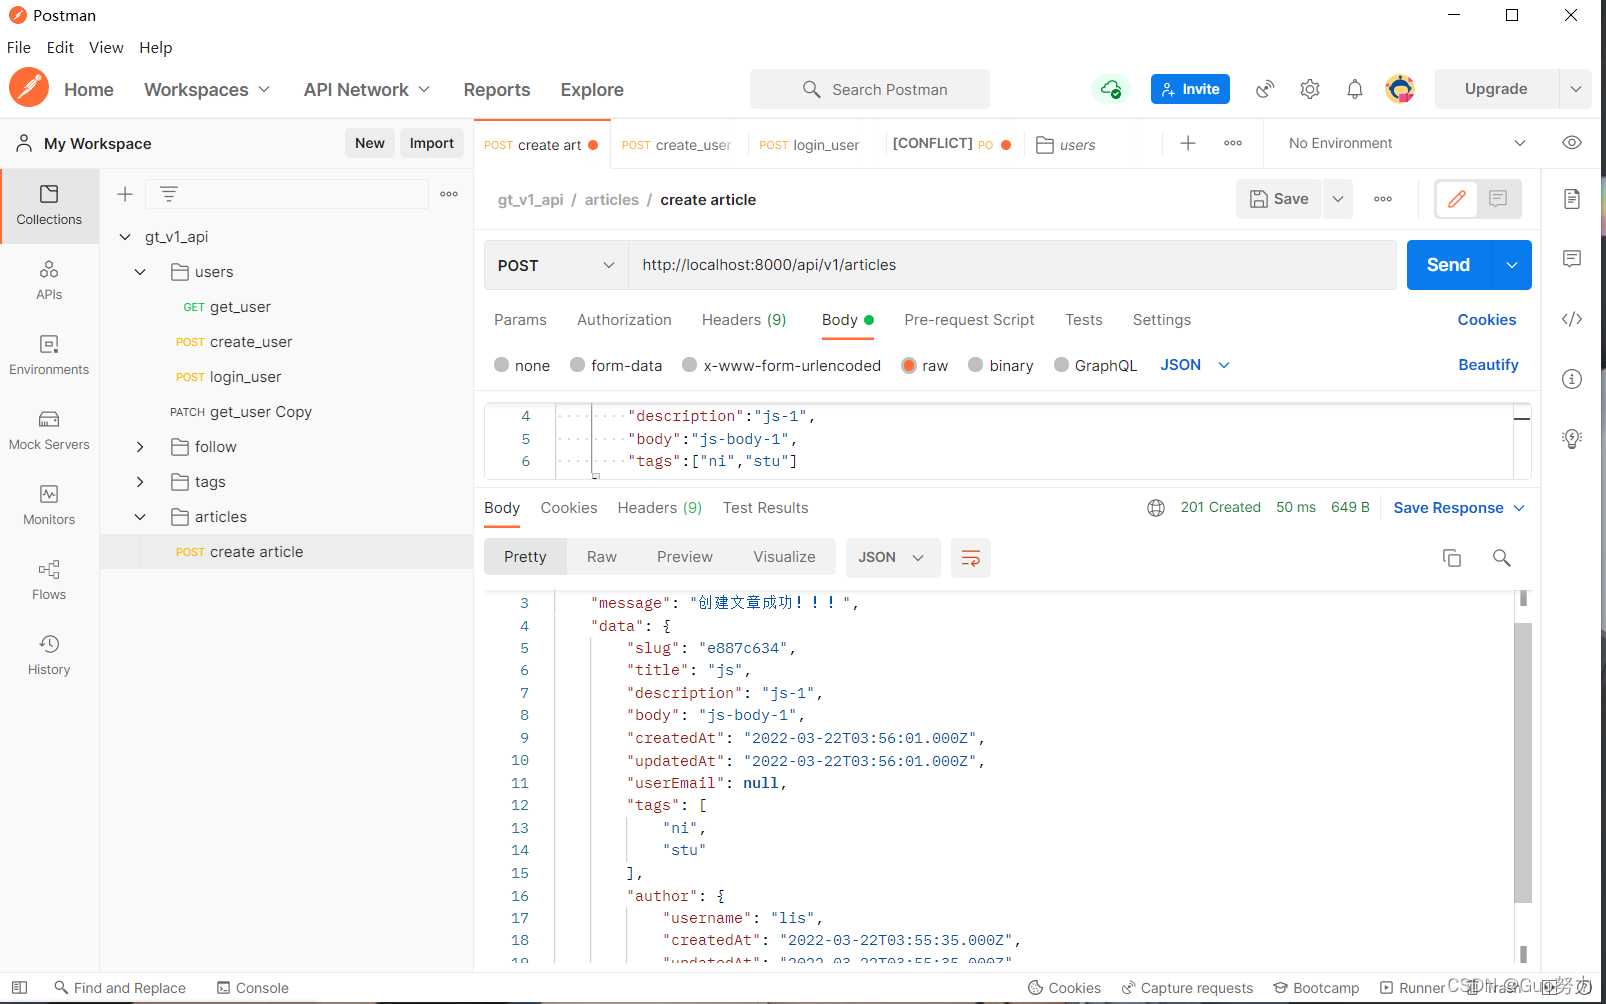Open the History sidebar panel
Screen dimensions: 1606x1004
coord(49,655)
